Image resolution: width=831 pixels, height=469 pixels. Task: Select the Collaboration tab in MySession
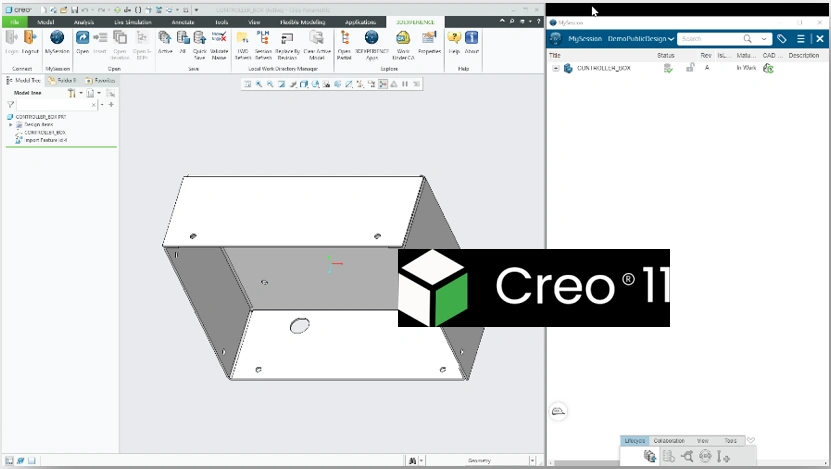(x=669, y=440)
